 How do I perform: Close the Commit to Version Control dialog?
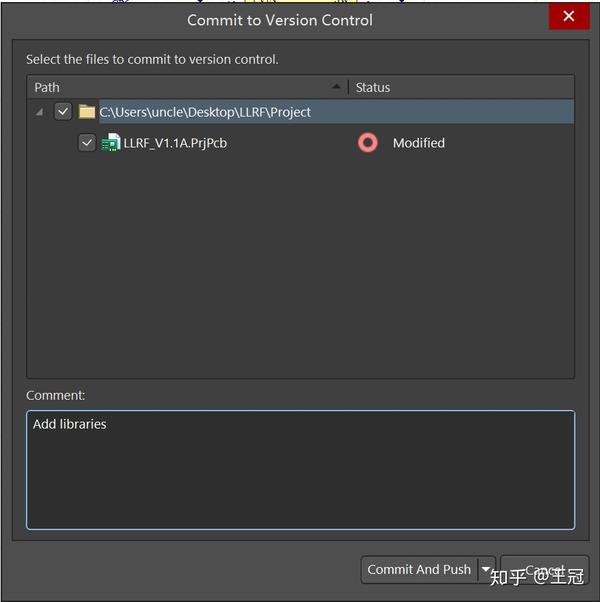568,17
